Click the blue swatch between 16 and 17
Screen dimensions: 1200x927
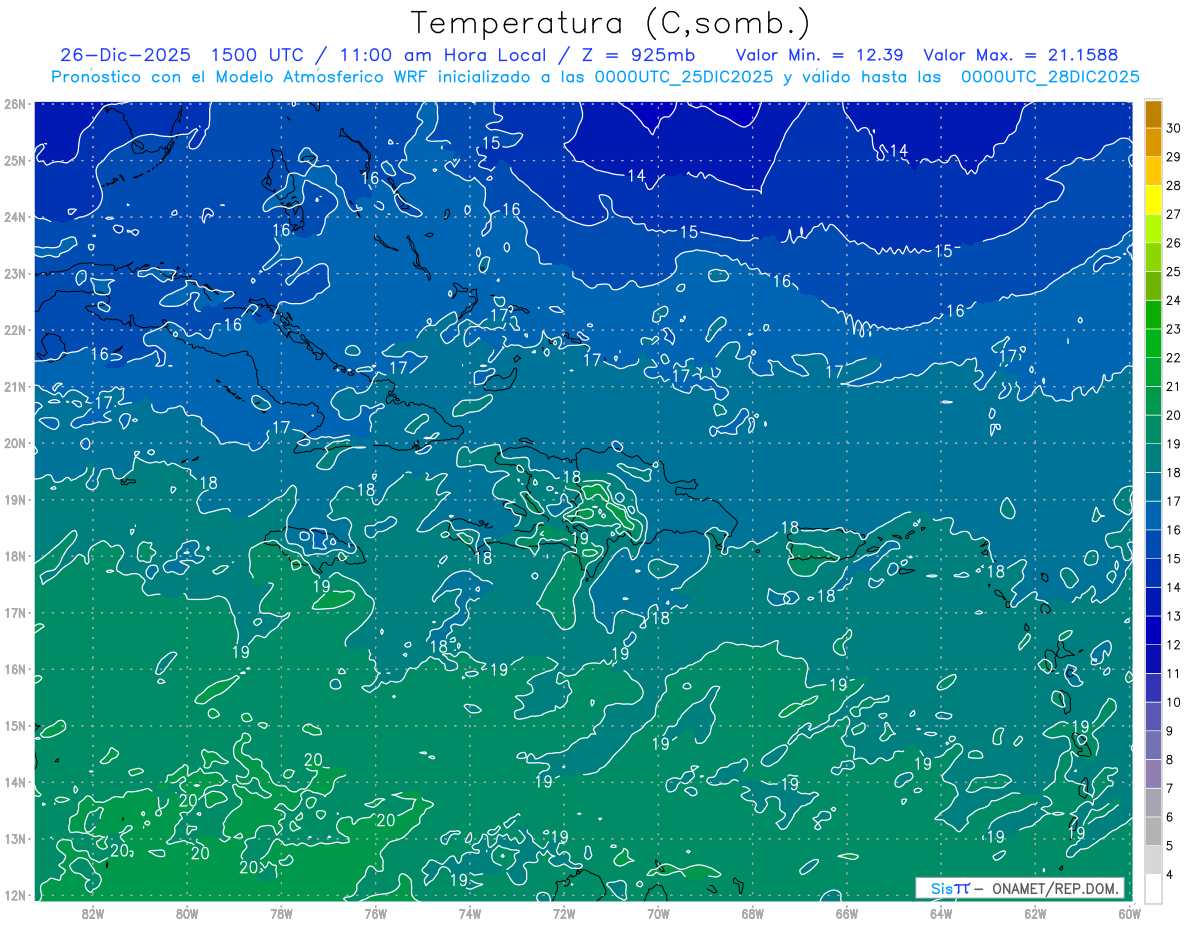point(1153,515)
